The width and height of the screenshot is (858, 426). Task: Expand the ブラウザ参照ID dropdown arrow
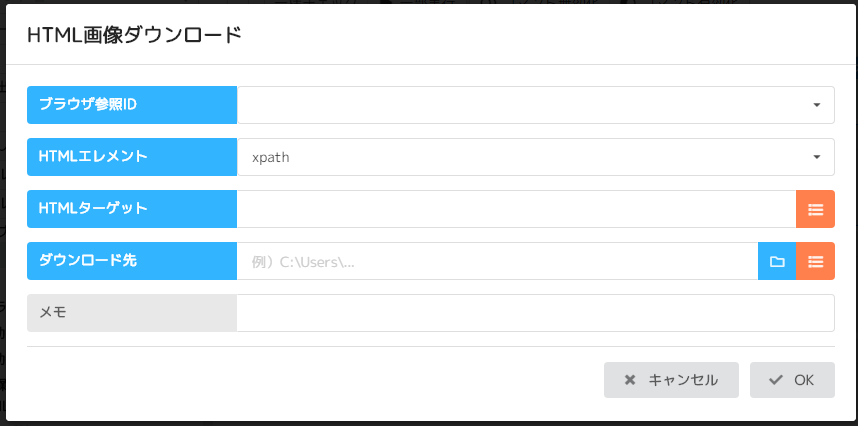[x=816, y=105]
